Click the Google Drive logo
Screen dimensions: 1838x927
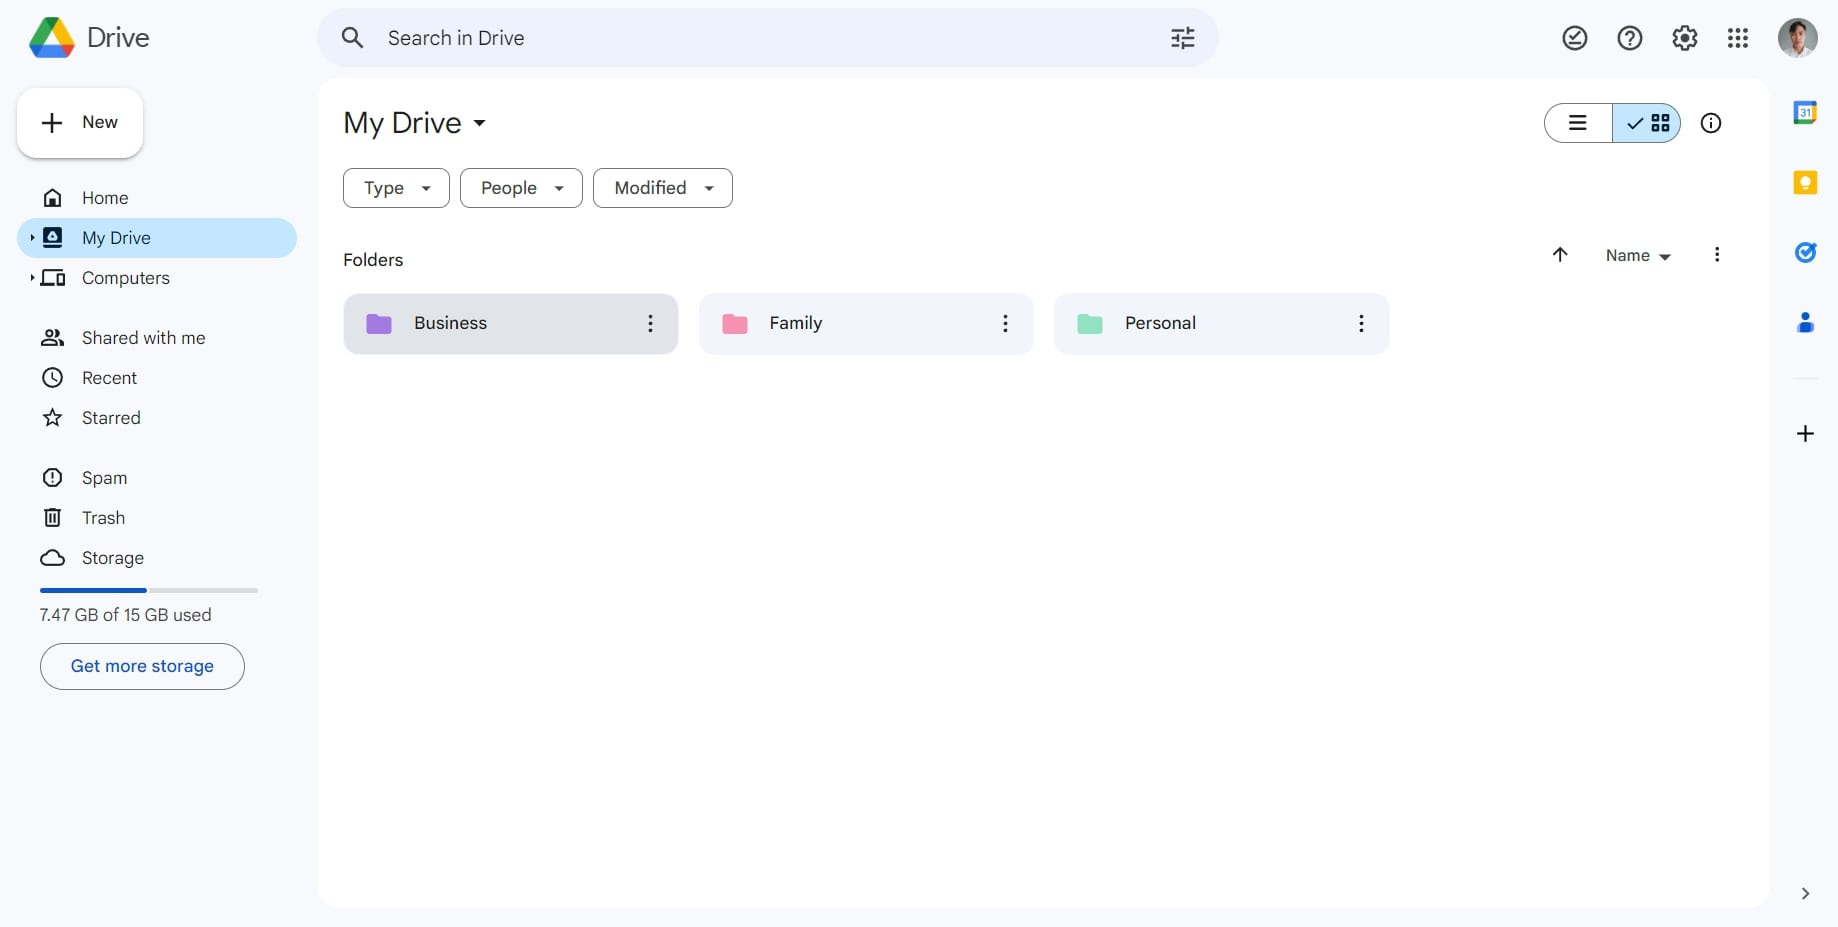coord(52,38)
